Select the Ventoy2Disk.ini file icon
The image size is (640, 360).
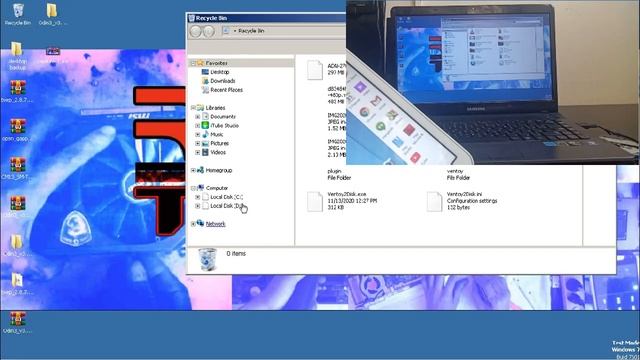click(x=434, y=202)
